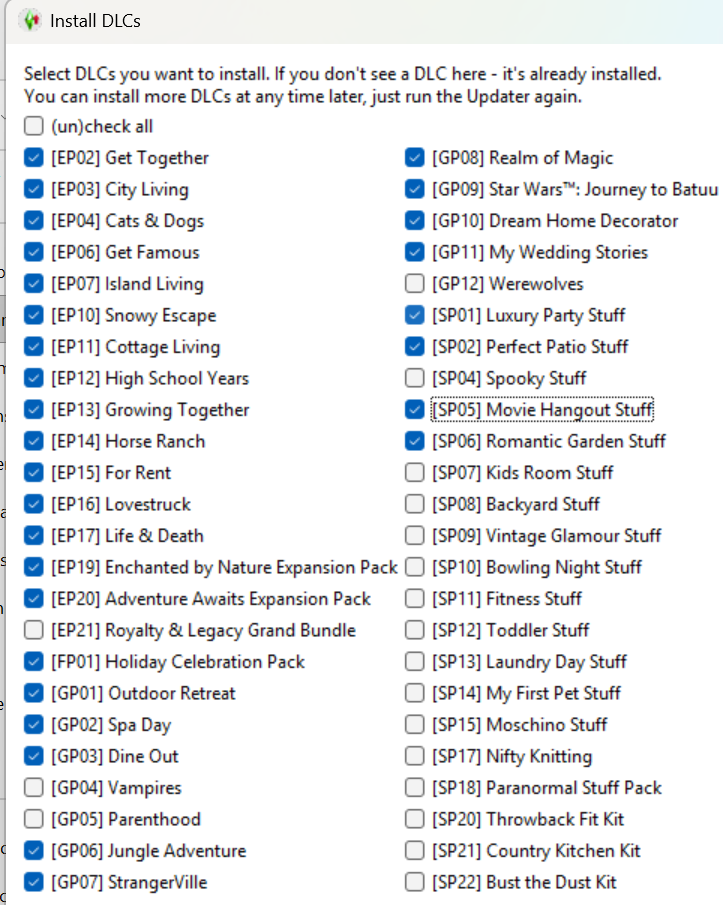The image size is (723, 905).
Task: Uncheck [GP02] Spa Day
Action: point(33,724)
